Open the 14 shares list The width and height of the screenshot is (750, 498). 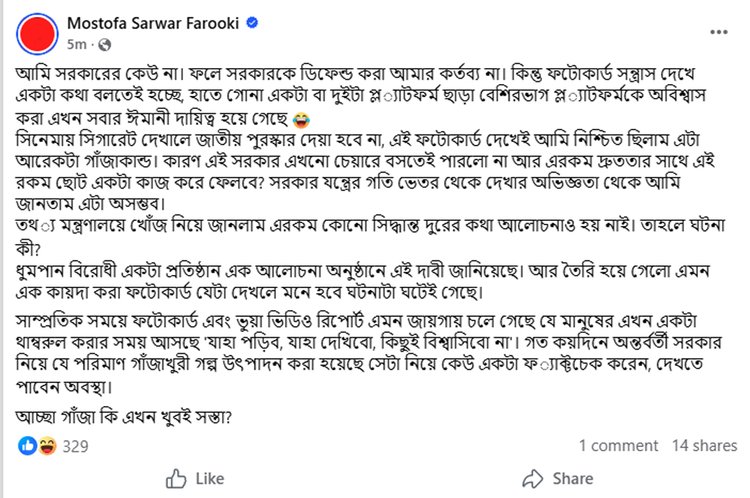704,446
